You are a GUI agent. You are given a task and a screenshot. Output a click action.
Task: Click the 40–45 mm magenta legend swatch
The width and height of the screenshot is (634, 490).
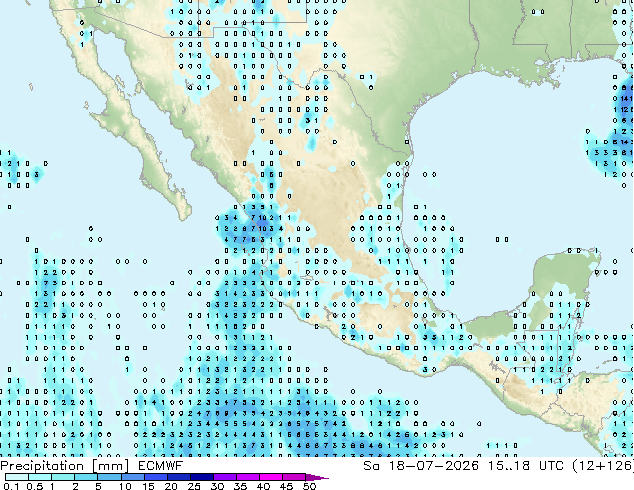click(271, 477)
